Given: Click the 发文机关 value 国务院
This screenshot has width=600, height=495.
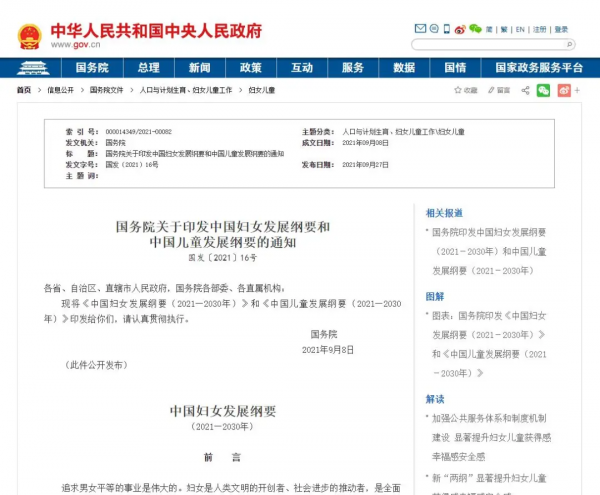Looking at the screenshot, I should coord(116,143).
